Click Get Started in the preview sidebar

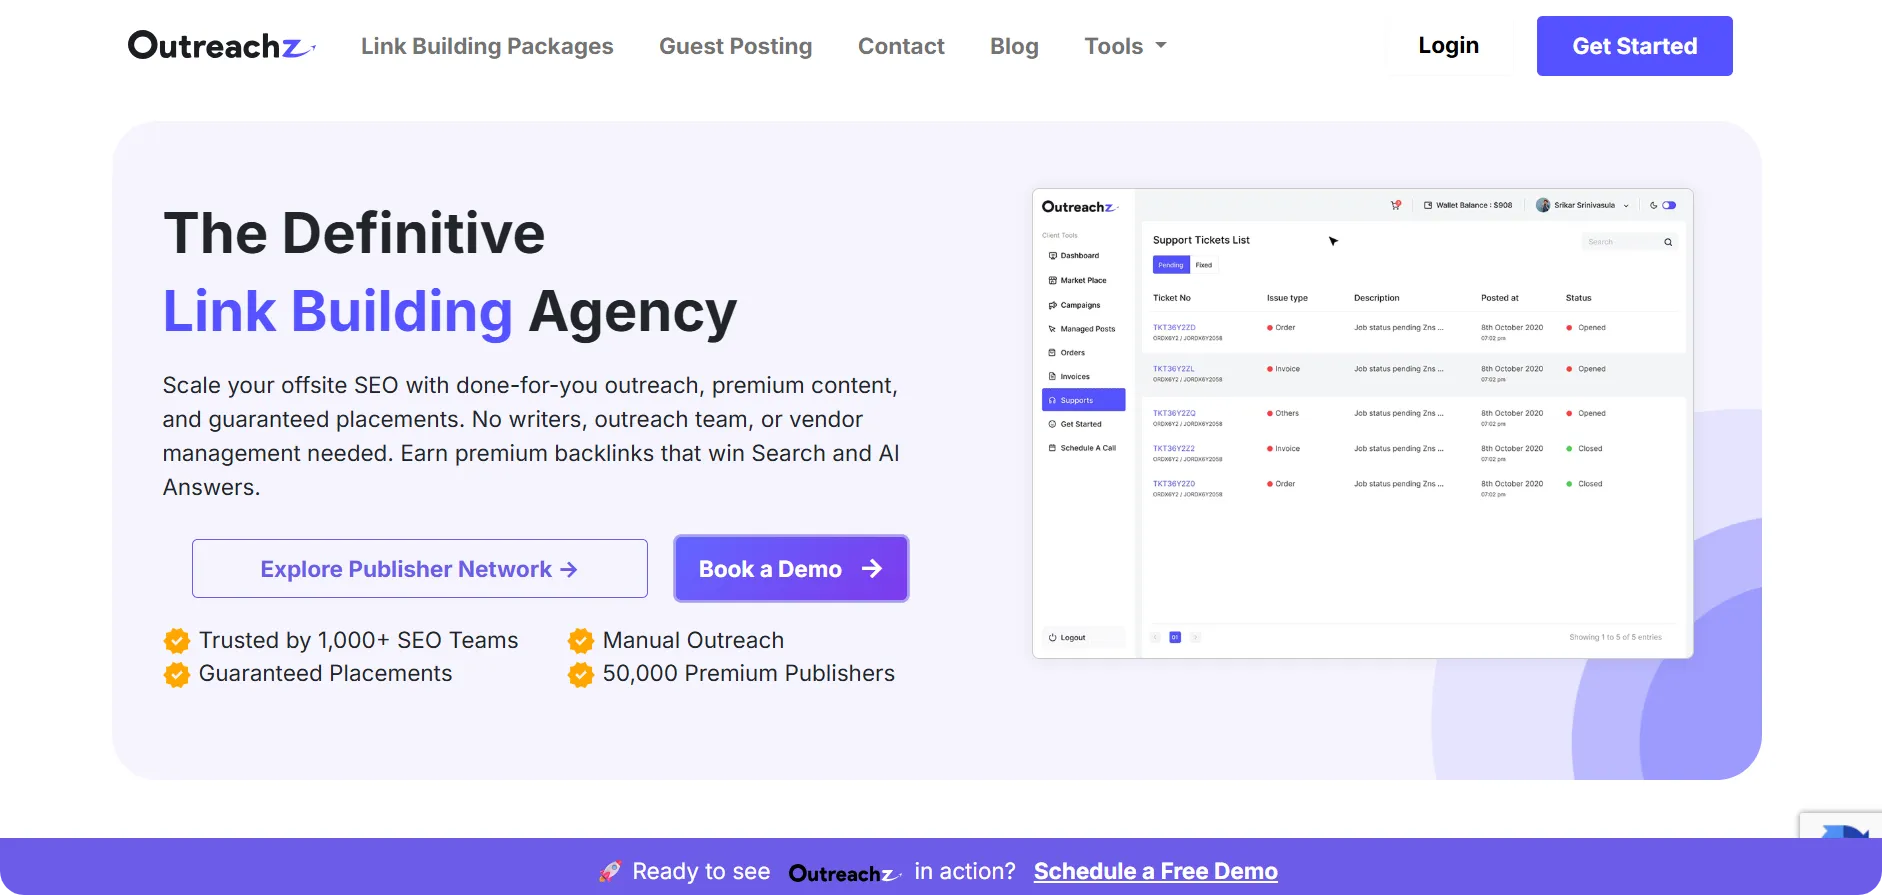point(1075,424)
